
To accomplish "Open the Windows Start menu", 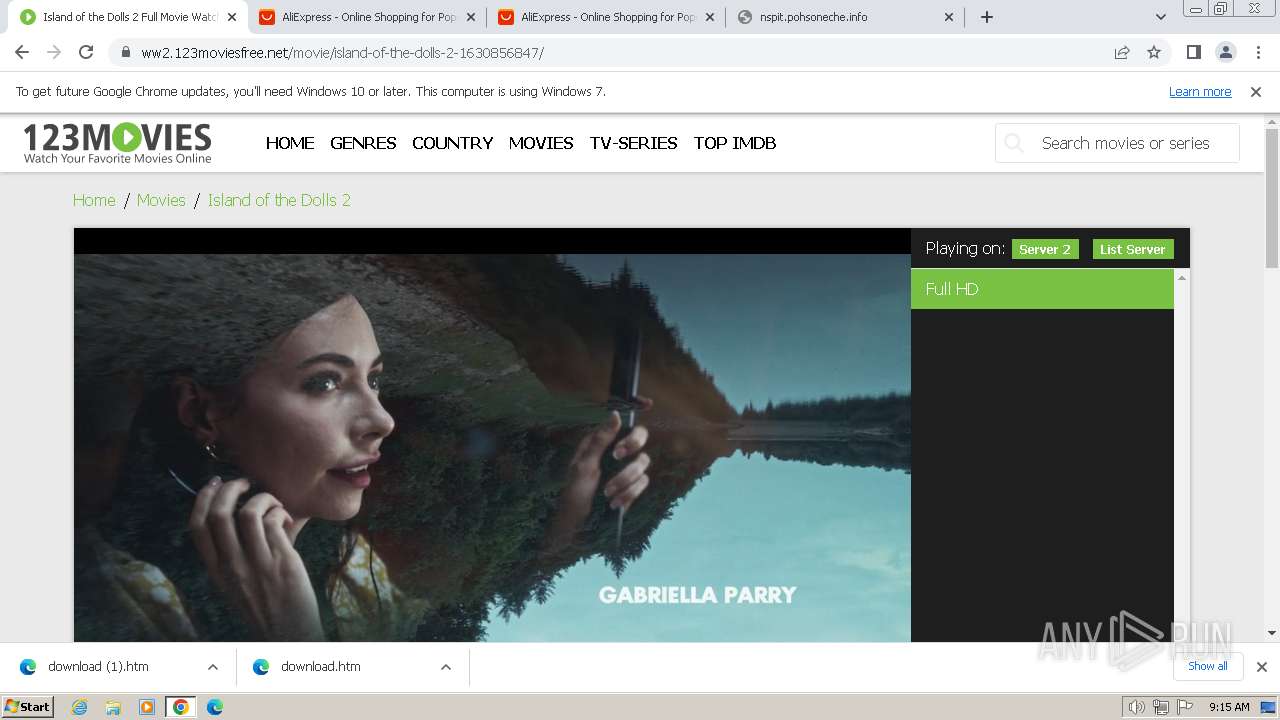I will [28, 707].
